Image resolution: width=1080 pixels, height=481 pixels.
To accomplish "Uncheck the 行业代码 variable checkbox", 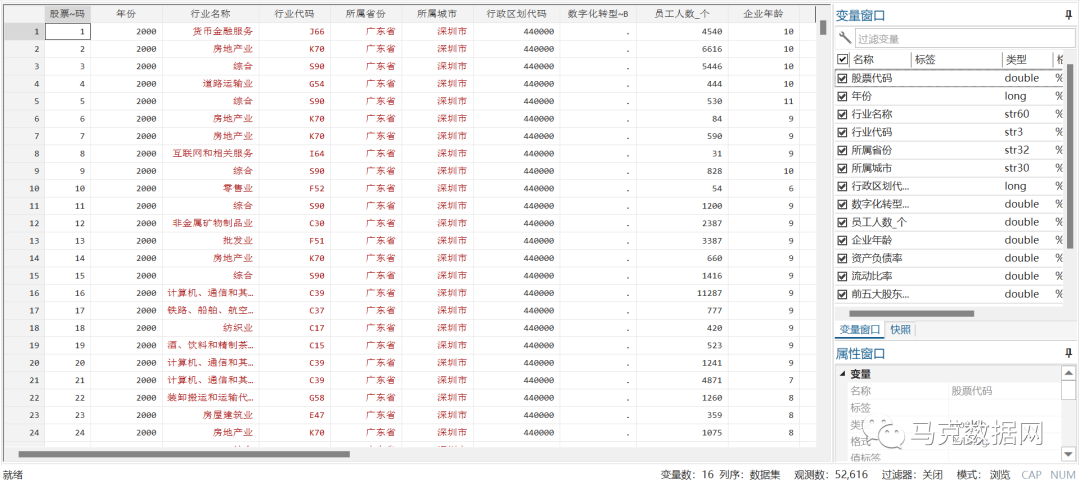I will coord(842,132).
